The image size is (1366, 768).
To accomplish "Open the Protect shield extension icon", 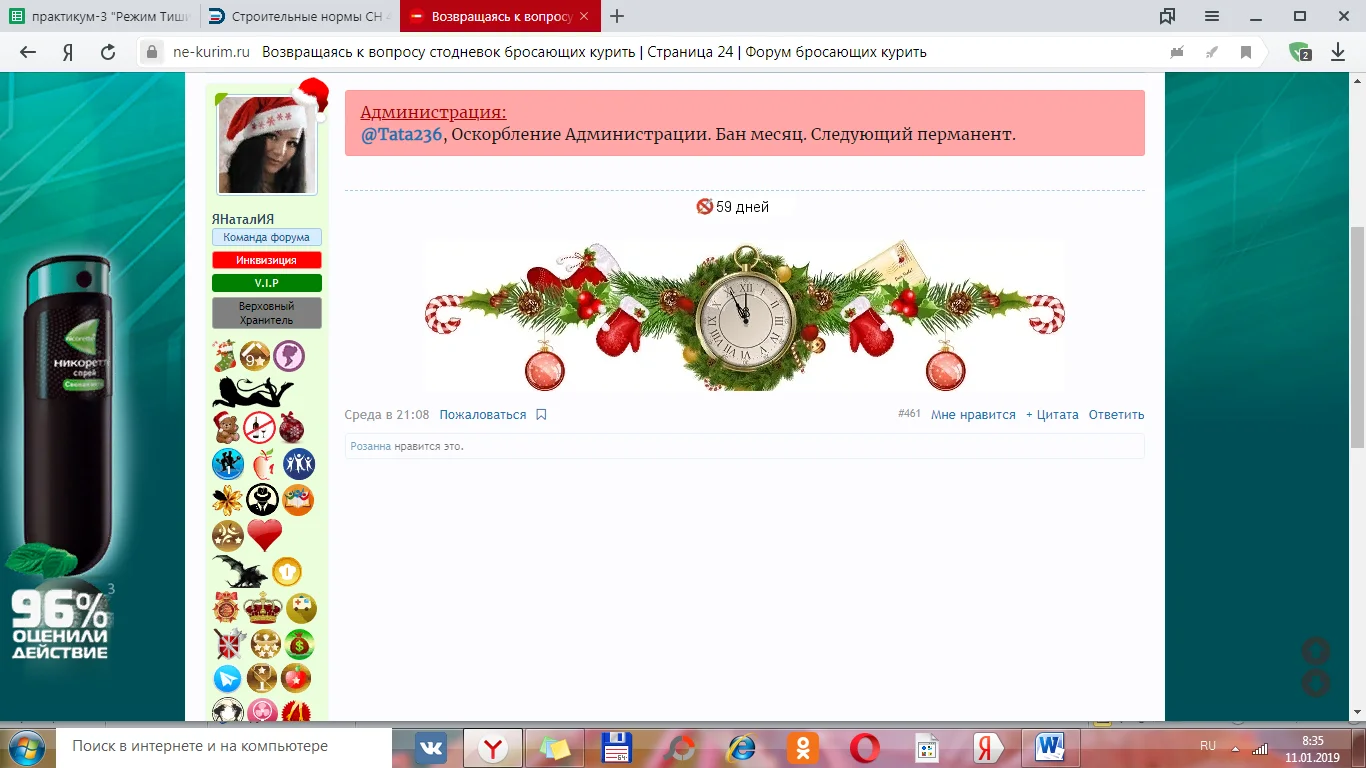I will click(1300, 52).
